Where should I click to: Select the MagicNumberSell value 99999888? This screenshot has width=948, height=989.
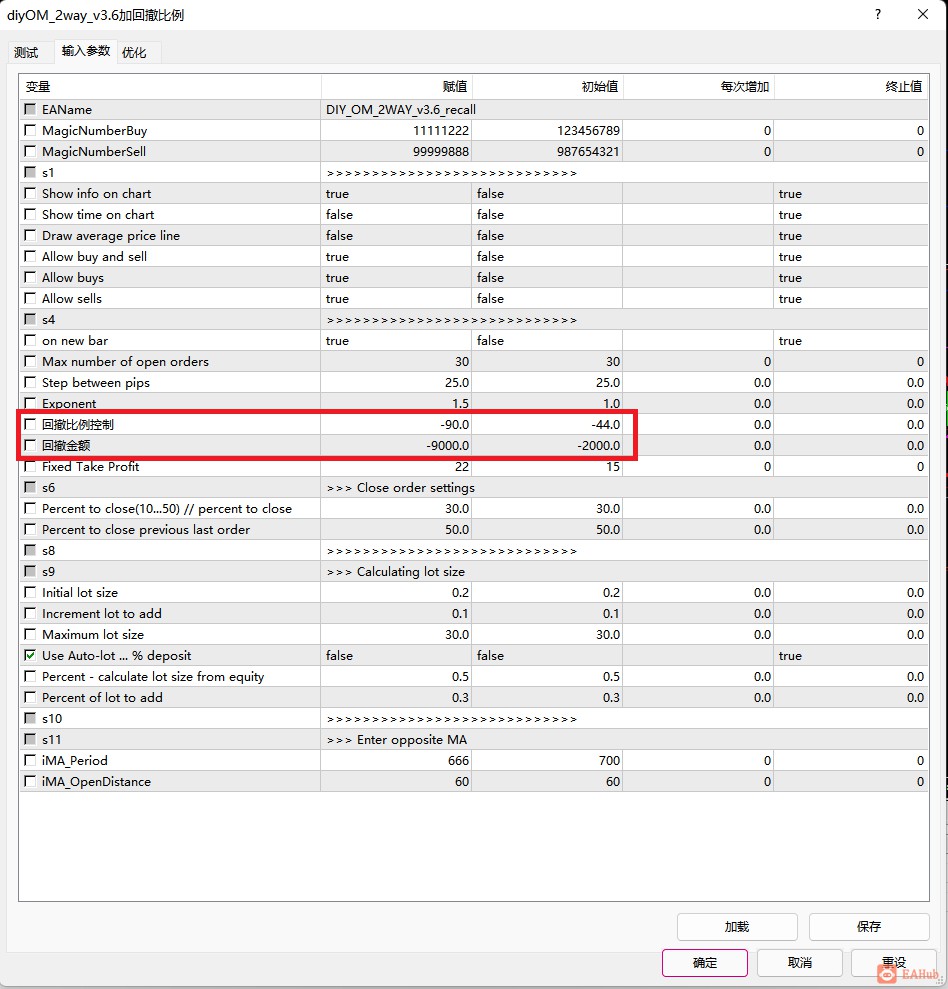point(396,151)
